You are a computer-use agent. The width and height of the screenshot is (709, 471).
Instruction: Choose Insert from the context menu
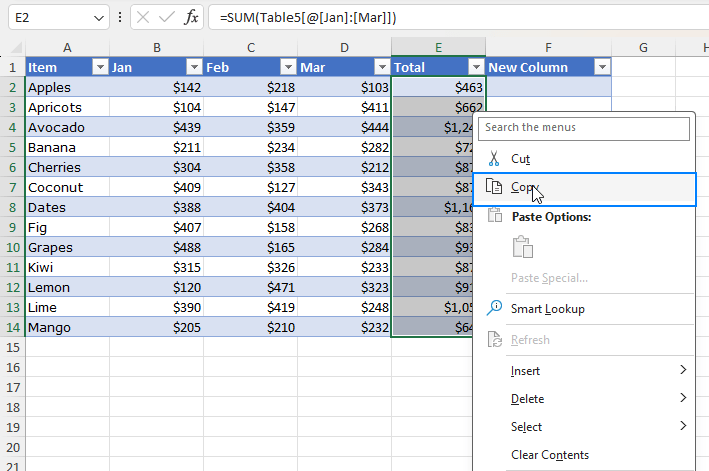584,371
